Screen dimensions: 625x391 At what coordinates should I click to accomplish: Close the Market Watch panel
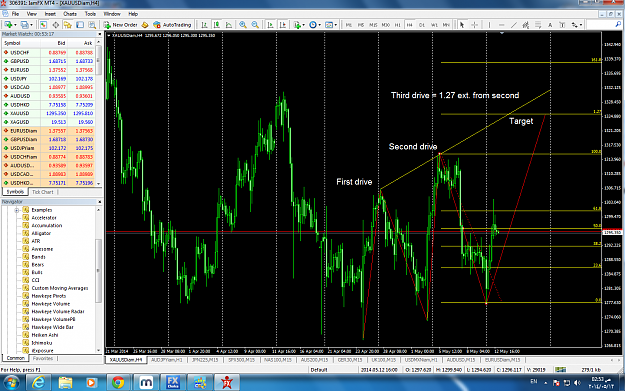point(99,34)
